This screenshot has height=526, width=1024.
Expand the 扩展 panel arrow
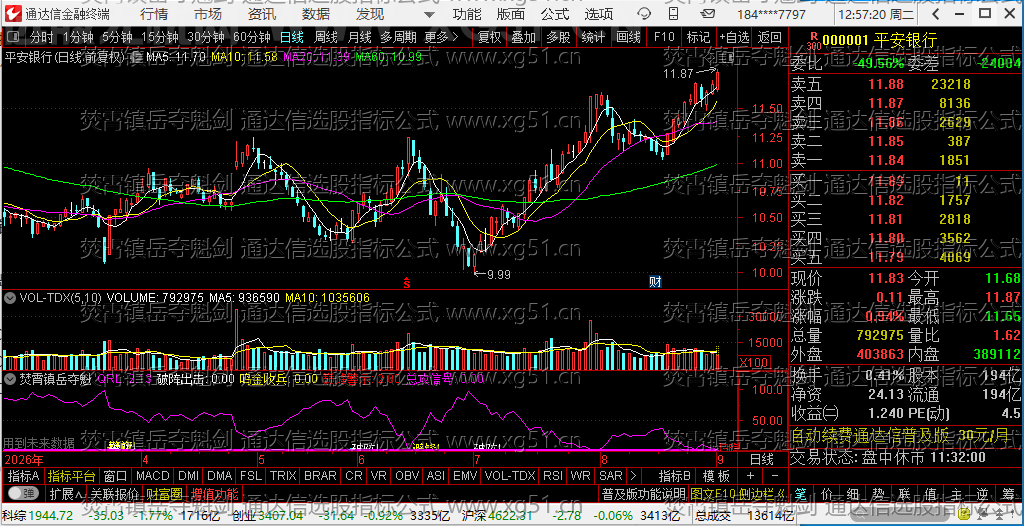click(67, 493)
